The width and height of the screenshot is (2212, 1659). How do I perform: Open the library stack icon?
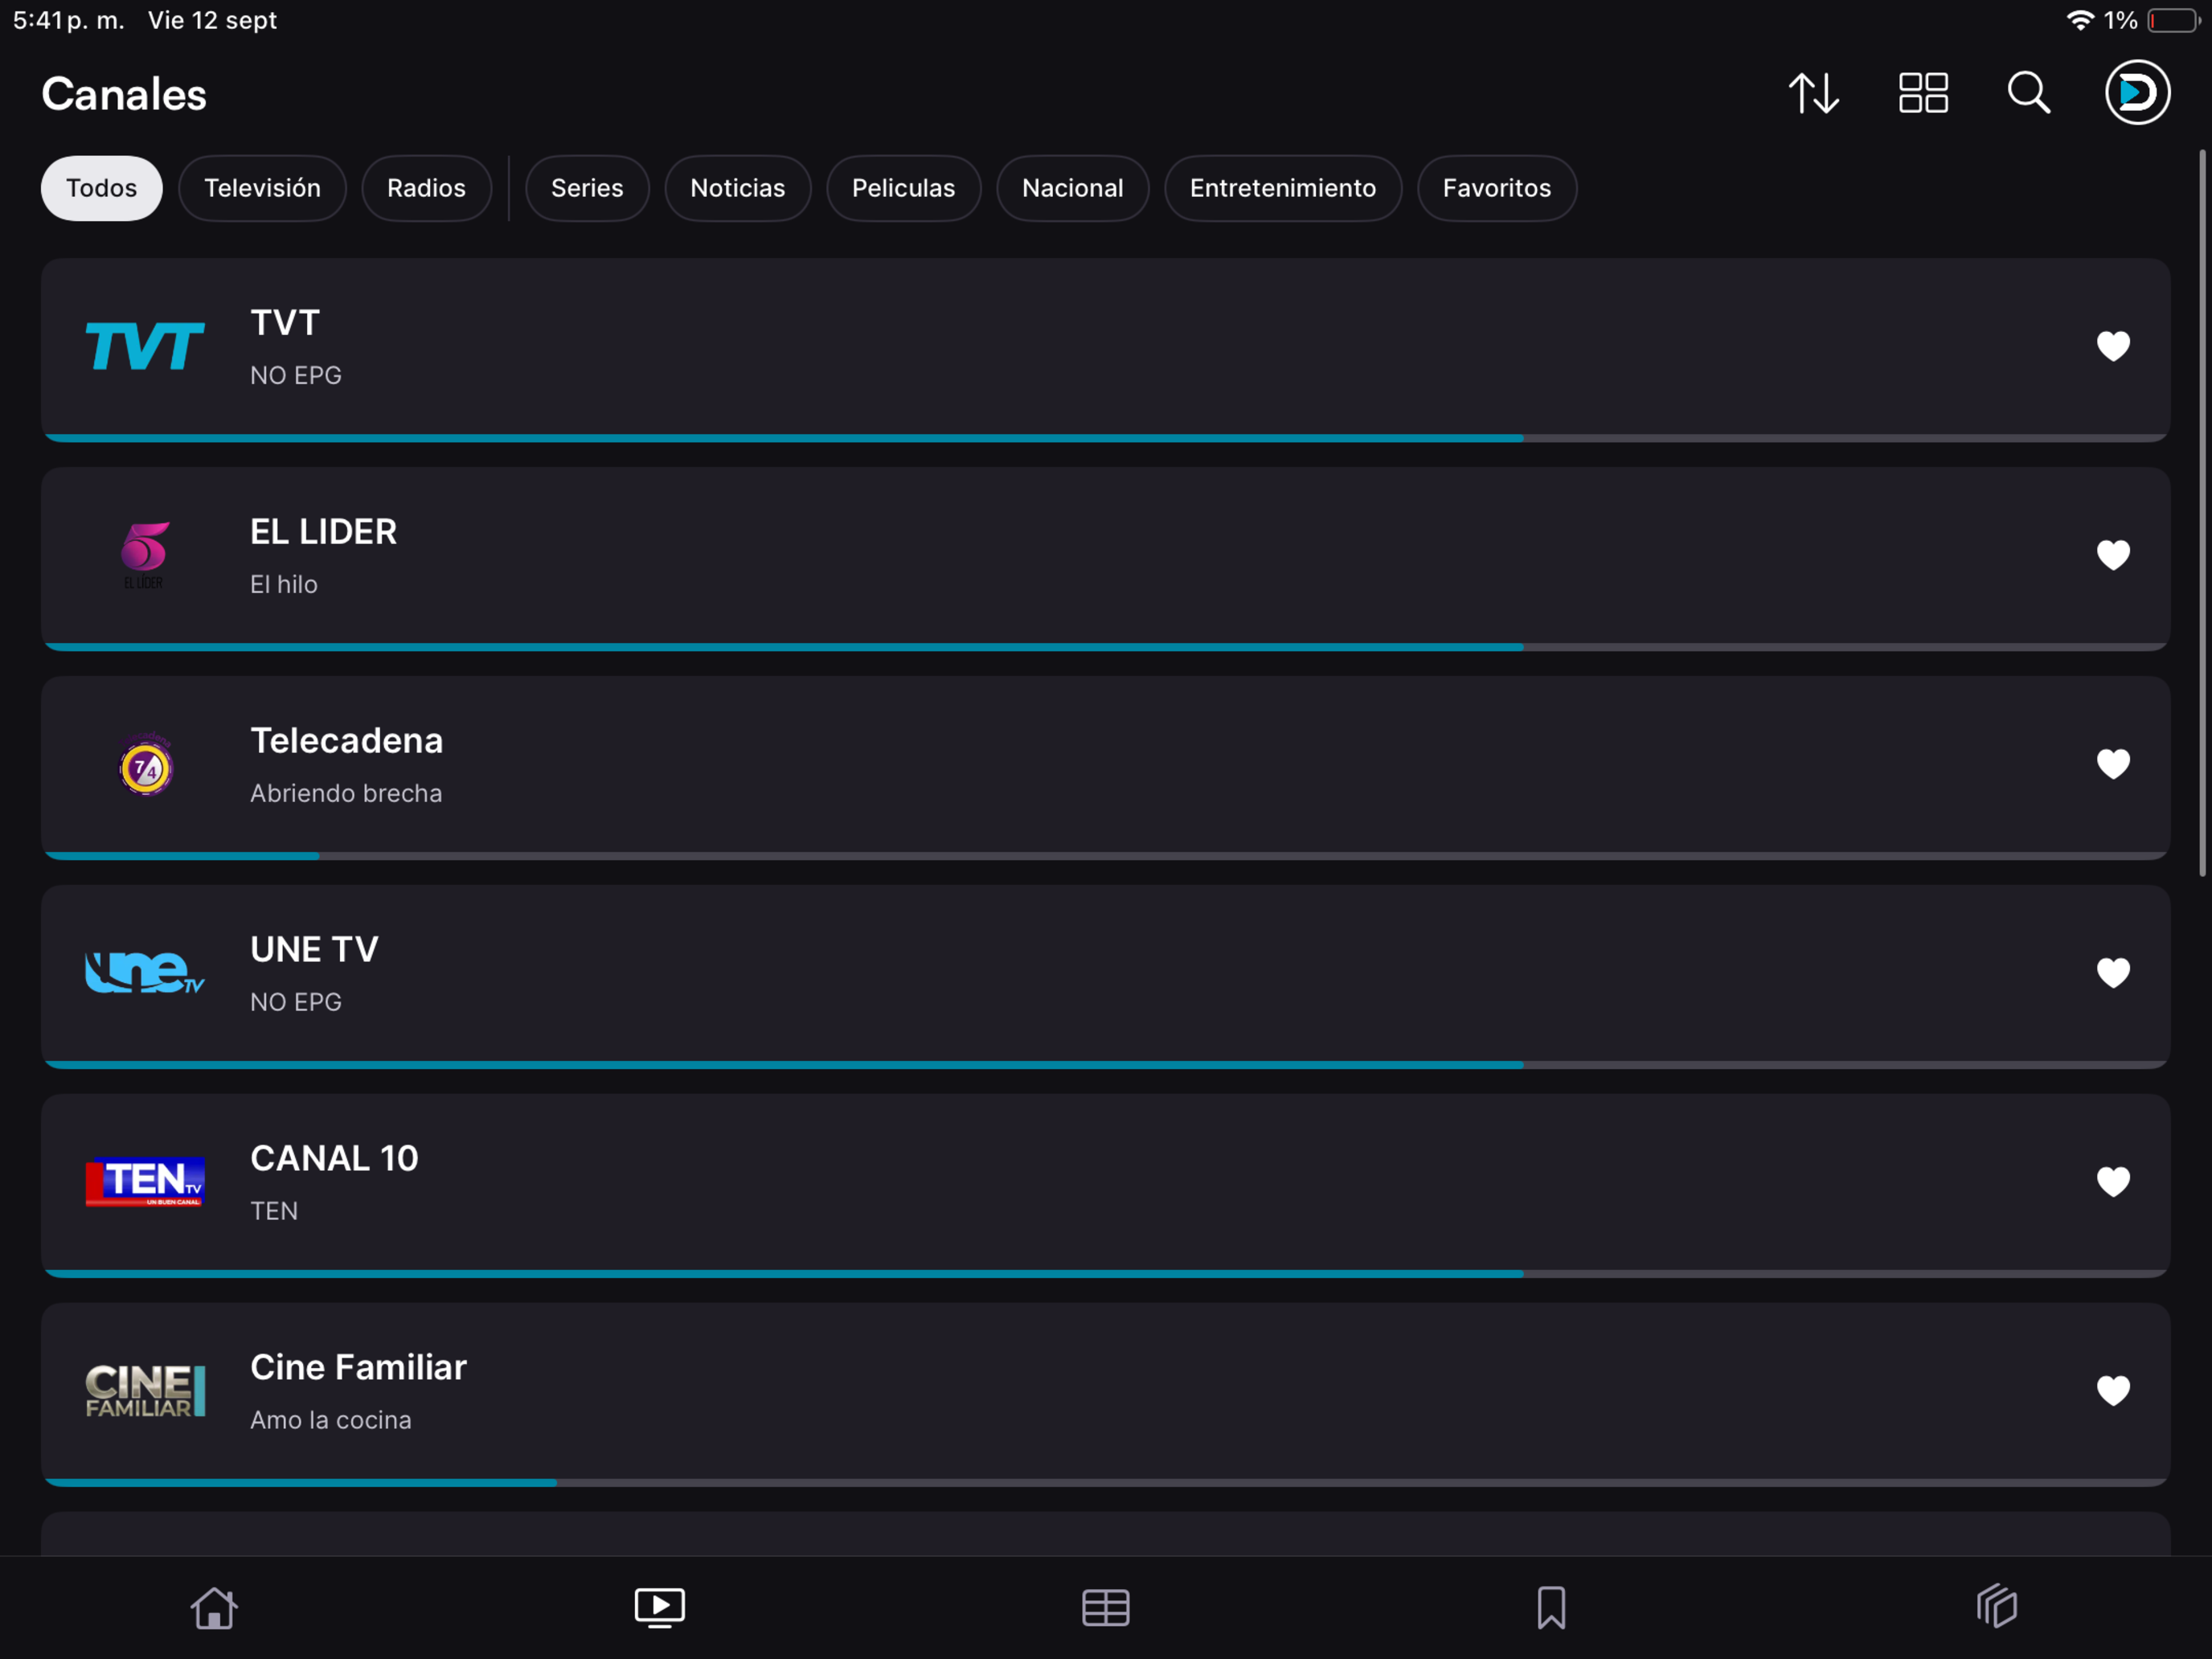[1997, 1606]
